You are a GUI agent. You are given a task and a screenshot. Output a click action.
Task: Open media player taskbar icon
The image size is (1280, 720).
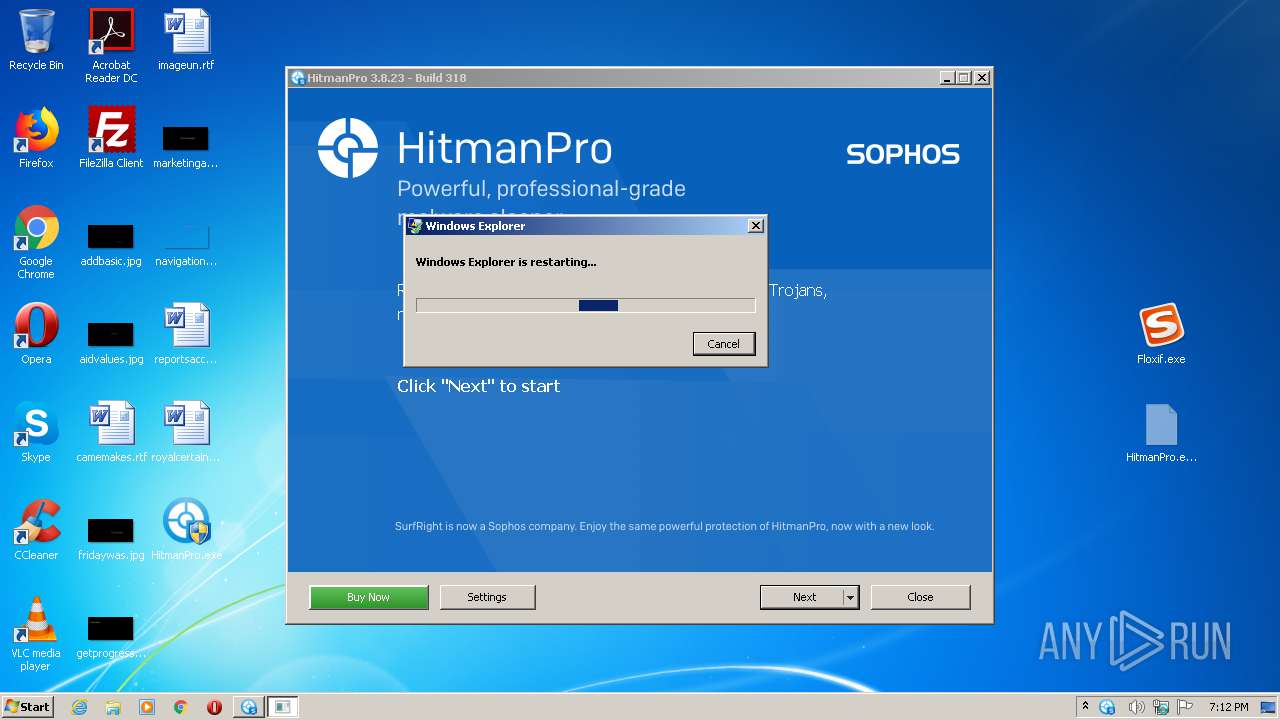147,707
